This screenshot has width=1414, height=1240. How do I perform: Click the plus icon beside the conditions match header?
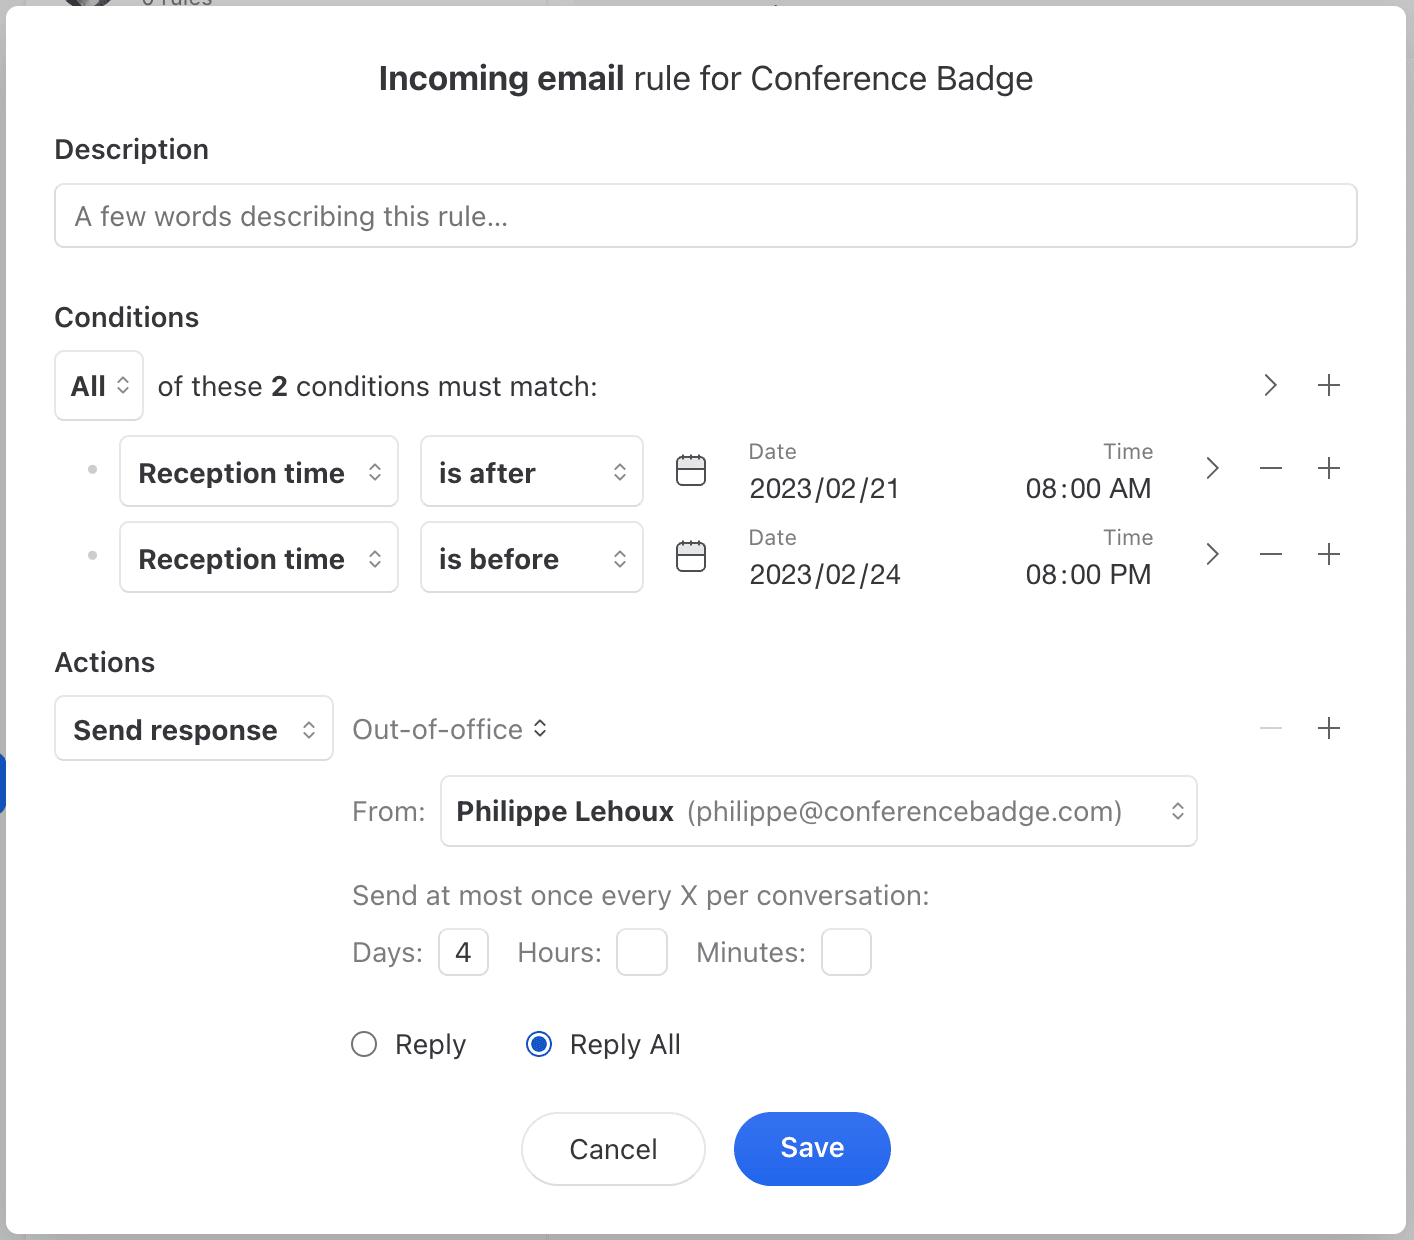[1329, 385]
